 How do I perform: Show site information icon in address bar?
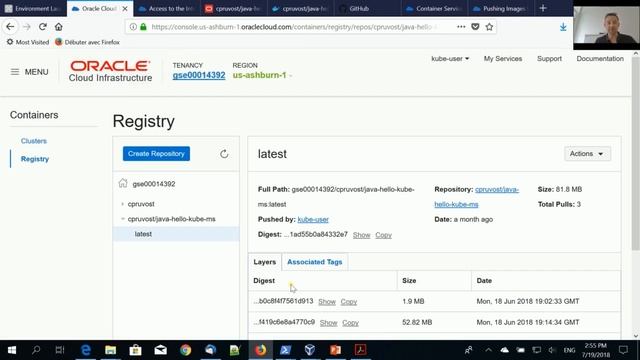pyautogui.click(x=133, y=27)
